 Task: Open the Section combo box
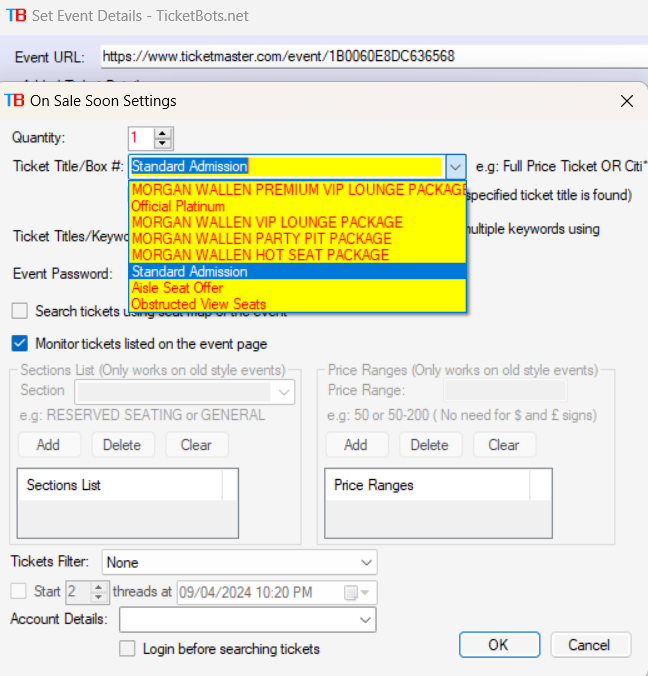185,392
